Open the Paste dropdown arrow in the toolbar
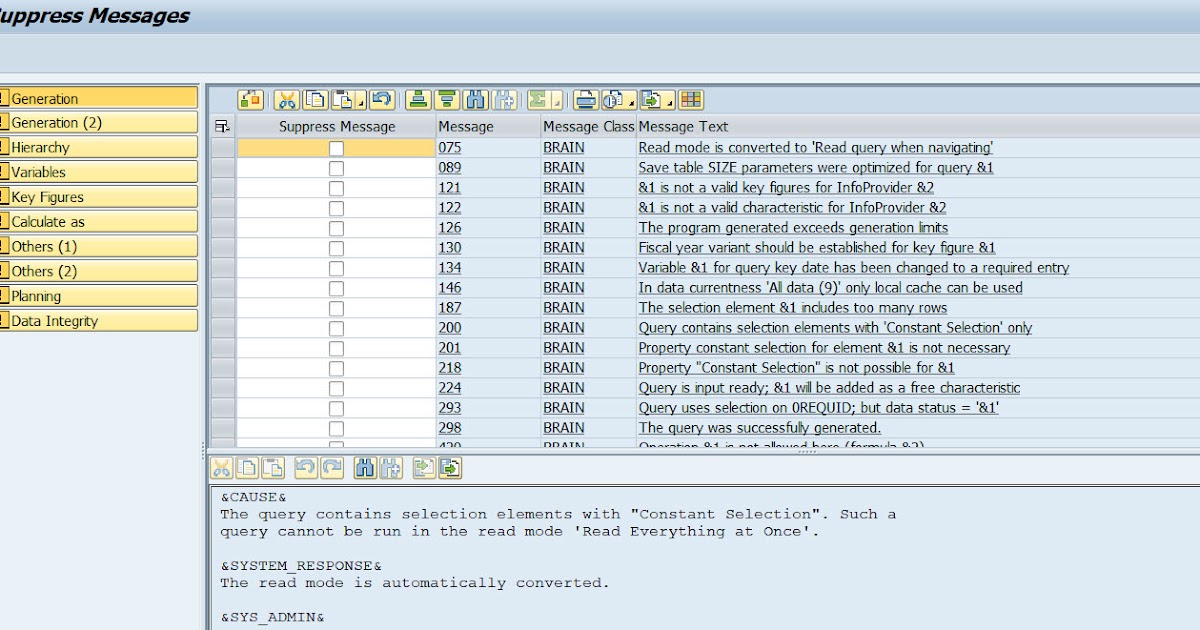This screenshot has width=1200, height=630. [361, 102]
